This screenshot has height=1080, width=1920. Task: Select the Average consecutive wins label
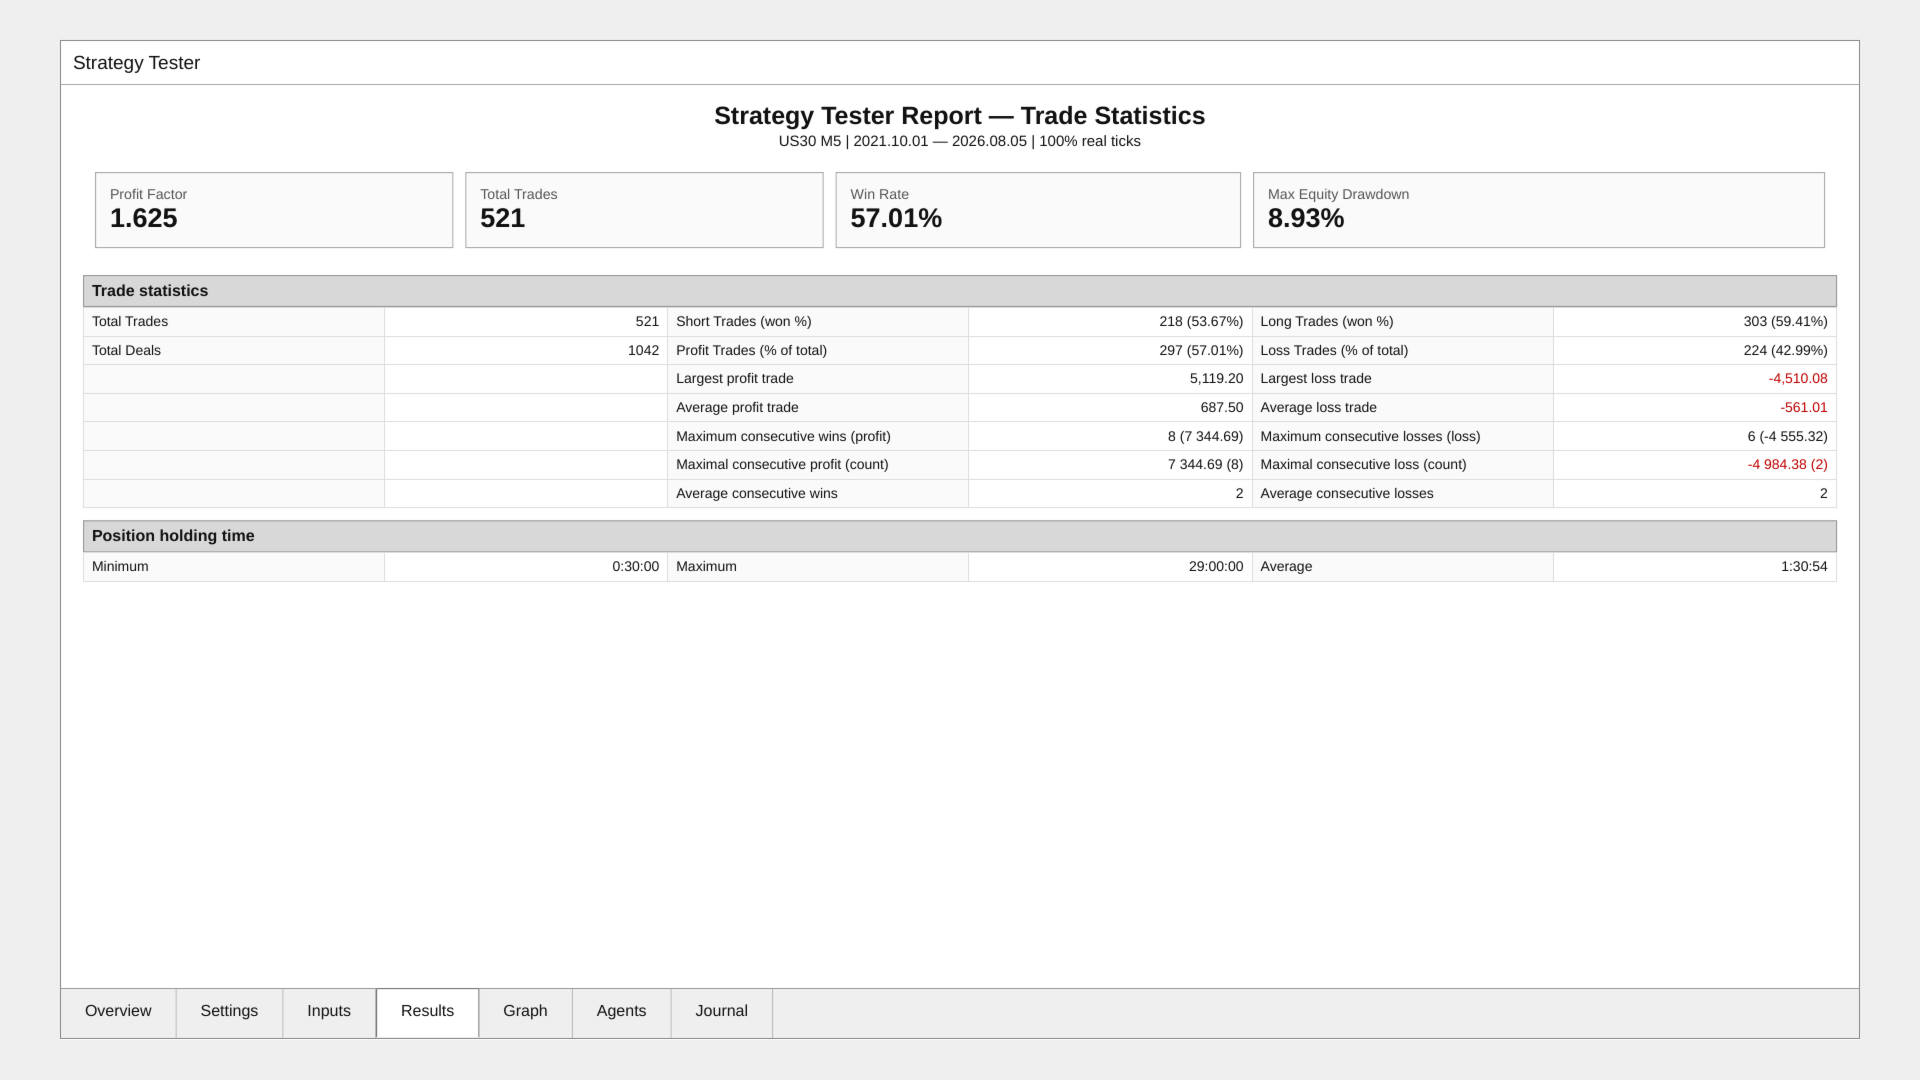pos(757,494)
